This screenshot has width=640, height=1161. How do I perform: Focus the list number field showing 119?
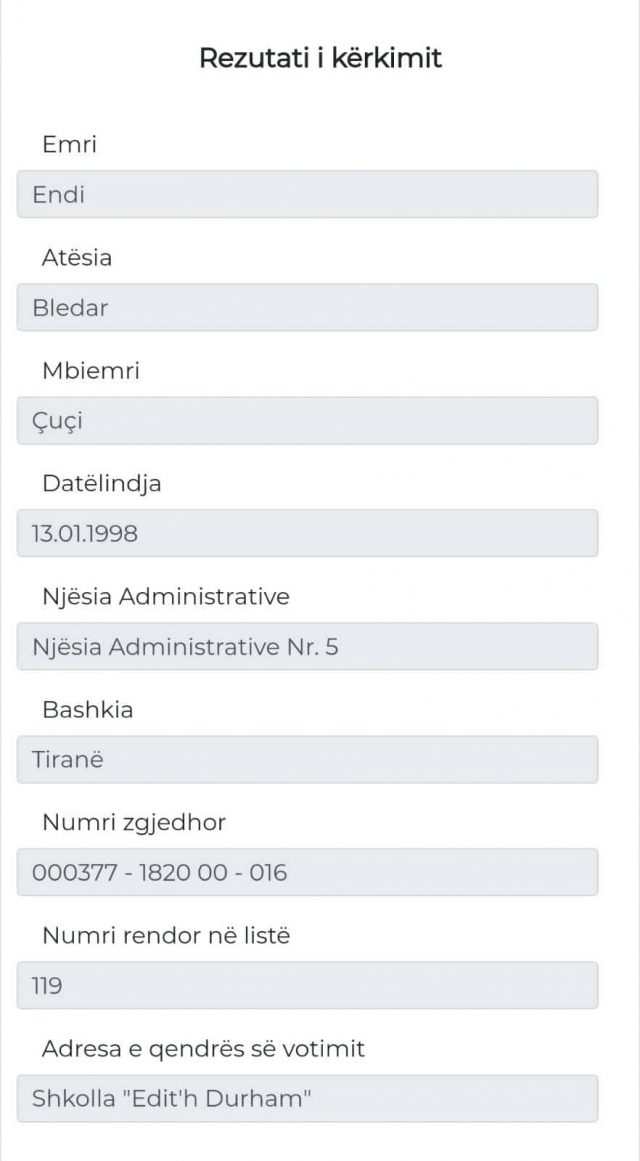tap(307, 985)
